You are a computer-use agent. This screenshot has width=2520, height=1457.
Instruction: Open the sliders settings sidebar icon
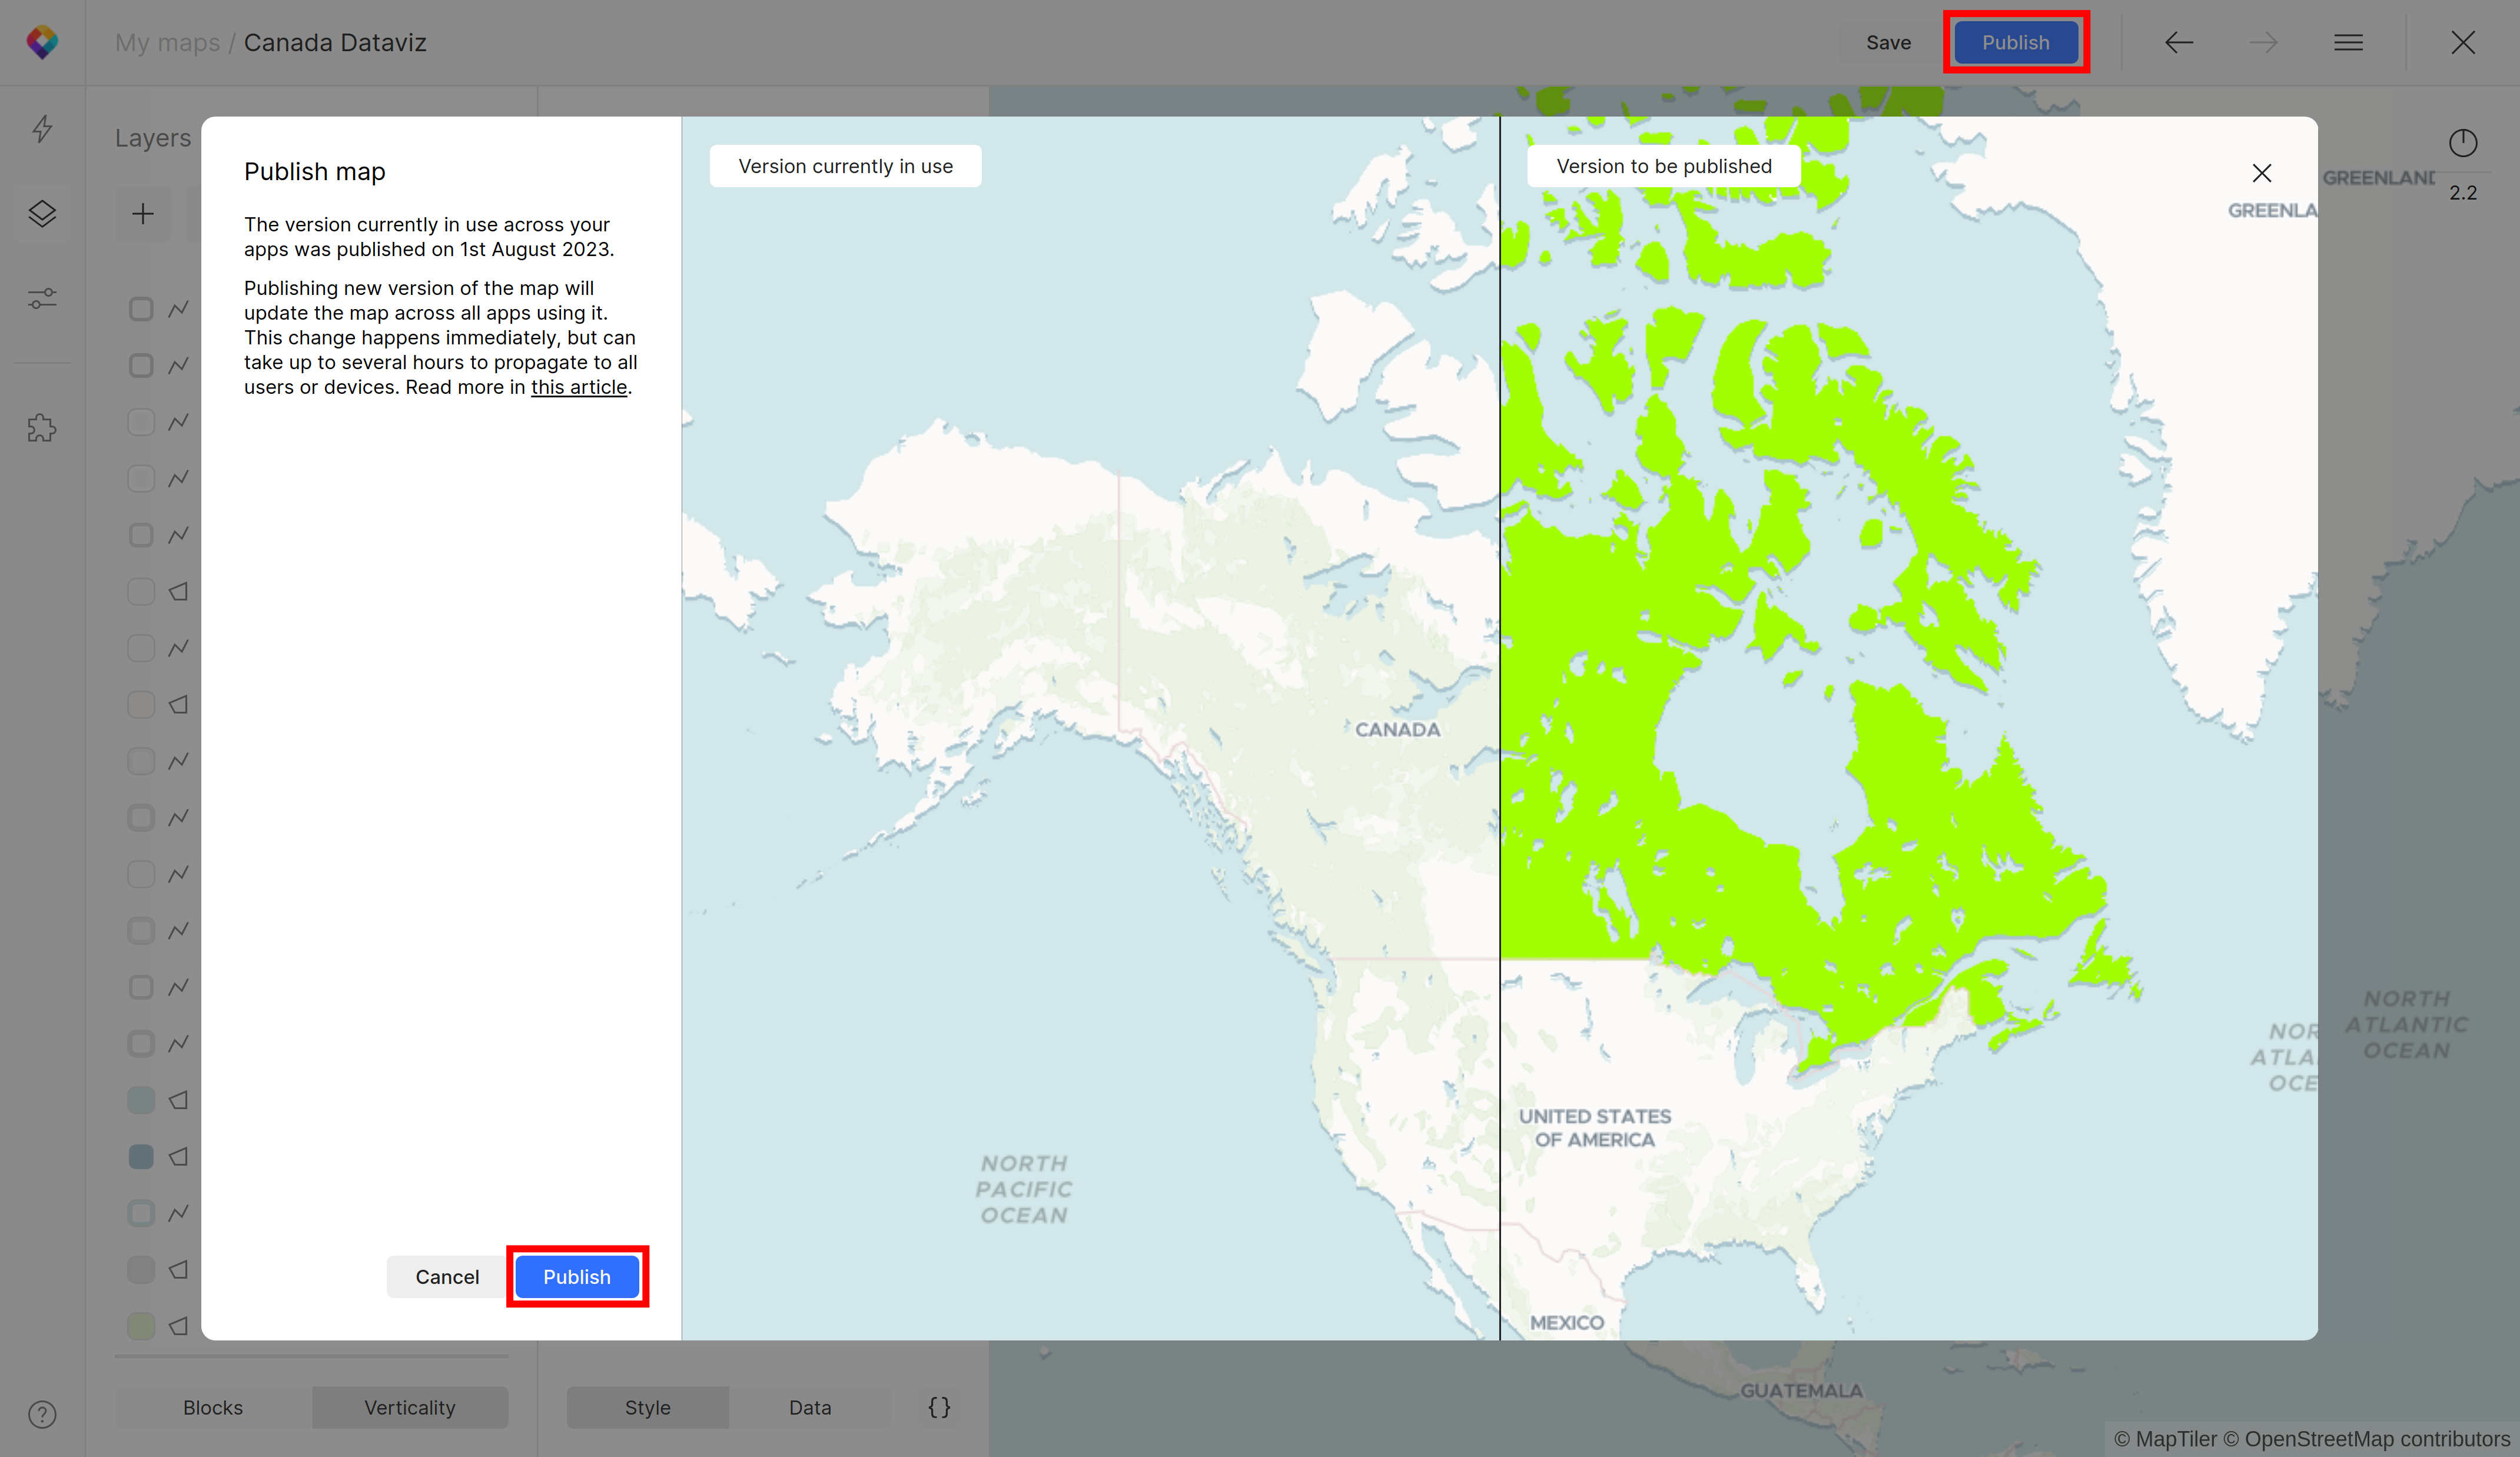pos(42,299)
